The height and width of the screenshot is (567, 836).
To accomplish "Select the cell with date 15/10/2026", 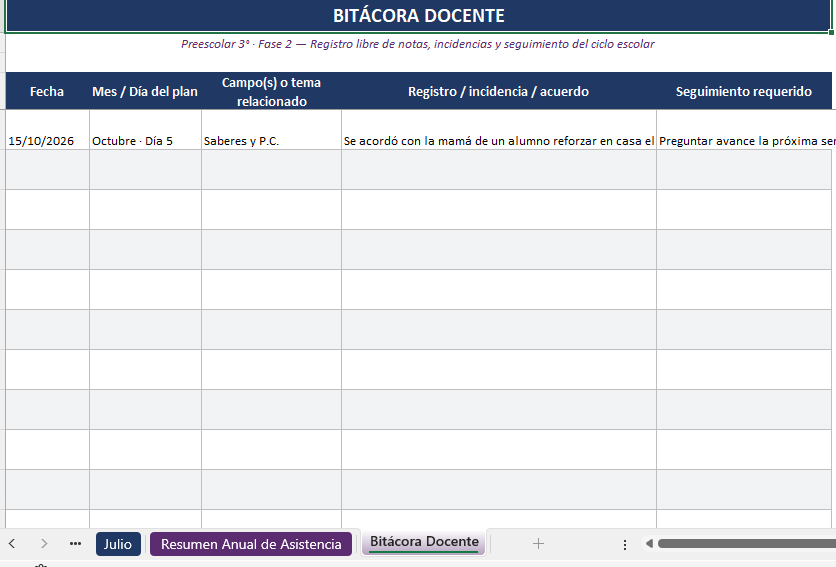I will (47, 130).
